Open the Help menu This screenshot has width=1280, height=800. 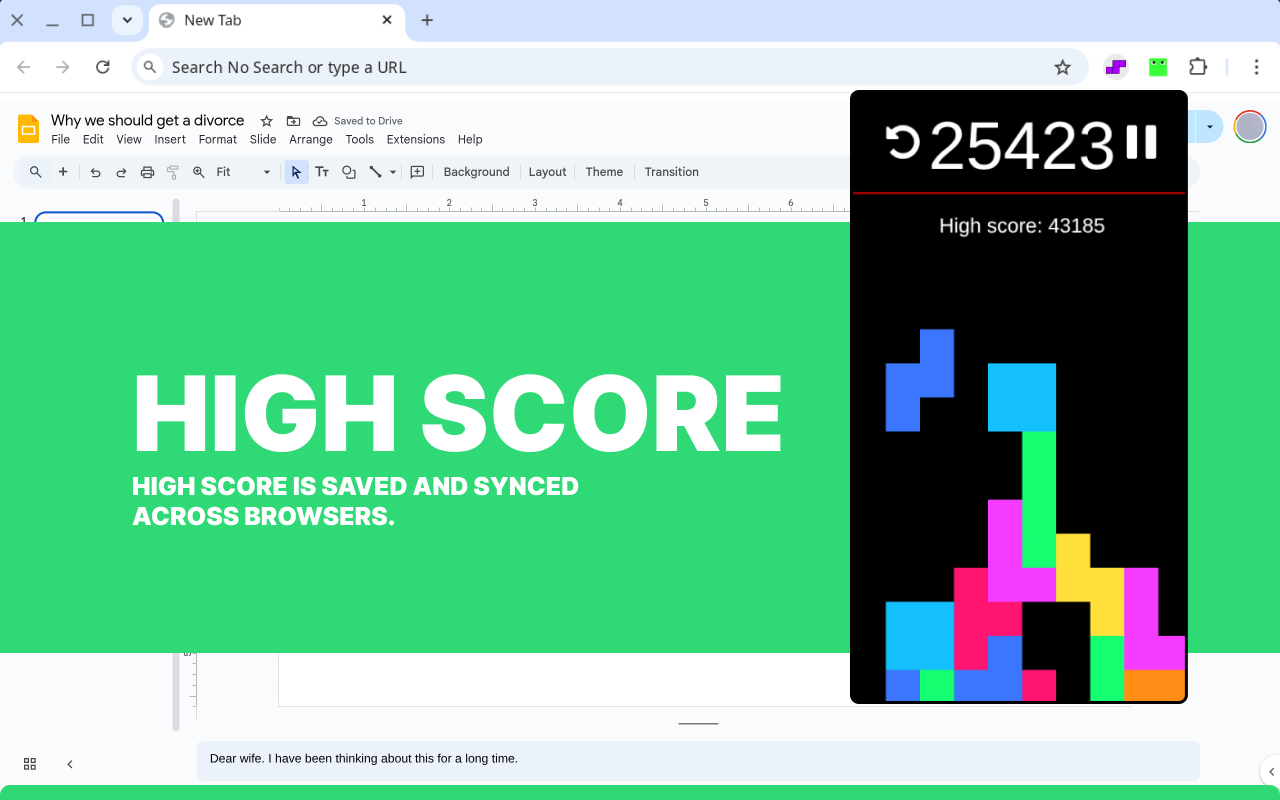[470, 140]
